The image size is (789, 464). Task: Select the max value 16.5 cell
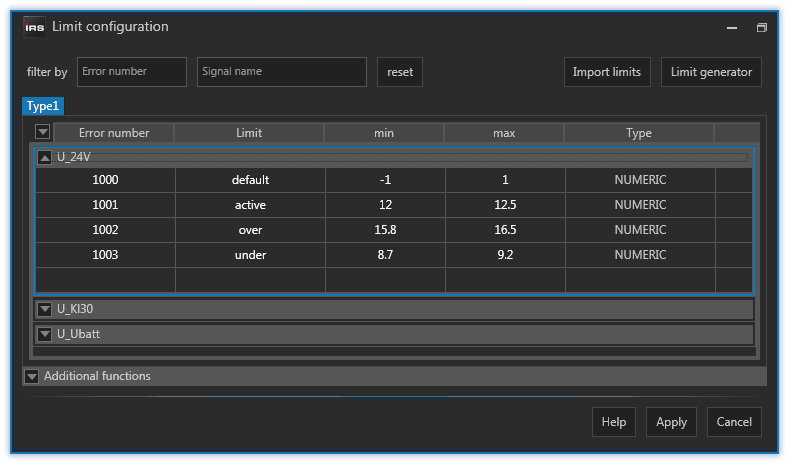(505, 230)
